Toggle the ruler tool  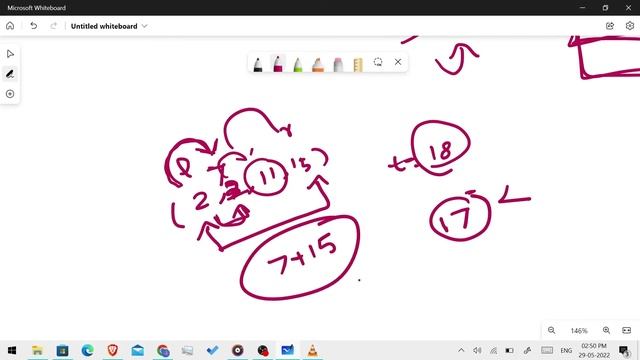(x=358, y=64)
